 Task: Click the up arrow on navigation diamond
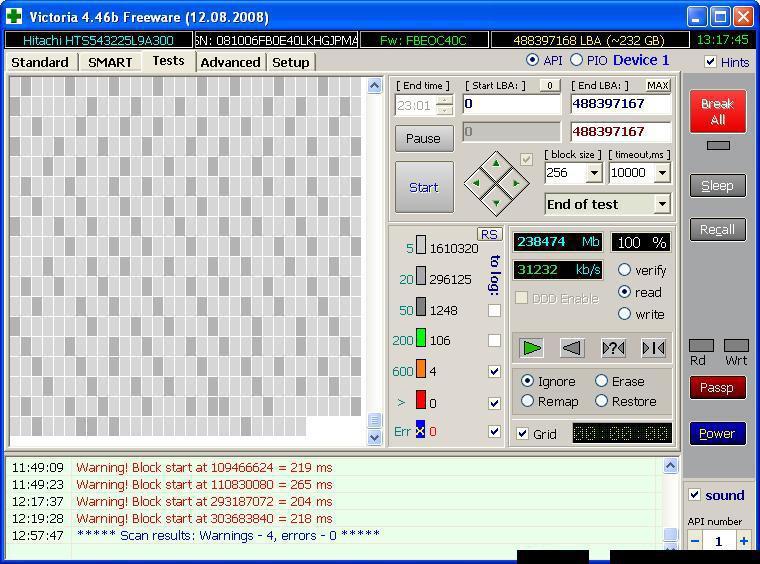click(496, 164)
